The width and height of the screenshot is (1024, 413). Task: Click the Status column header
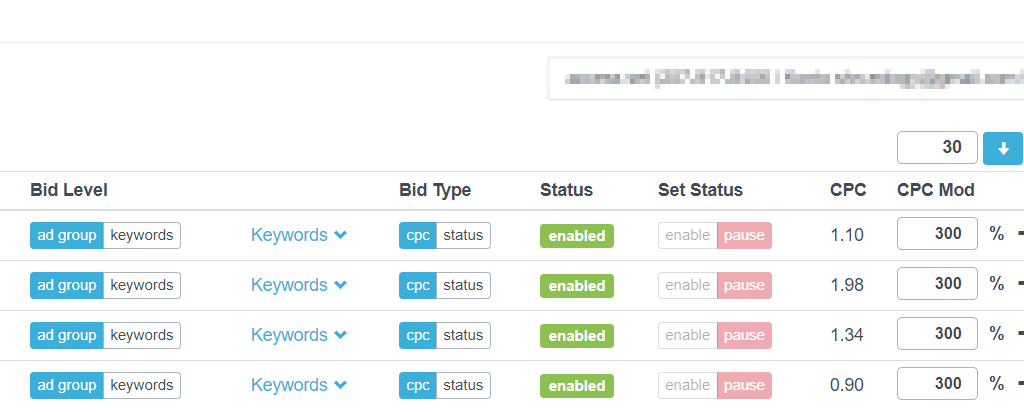coord(566,190)
